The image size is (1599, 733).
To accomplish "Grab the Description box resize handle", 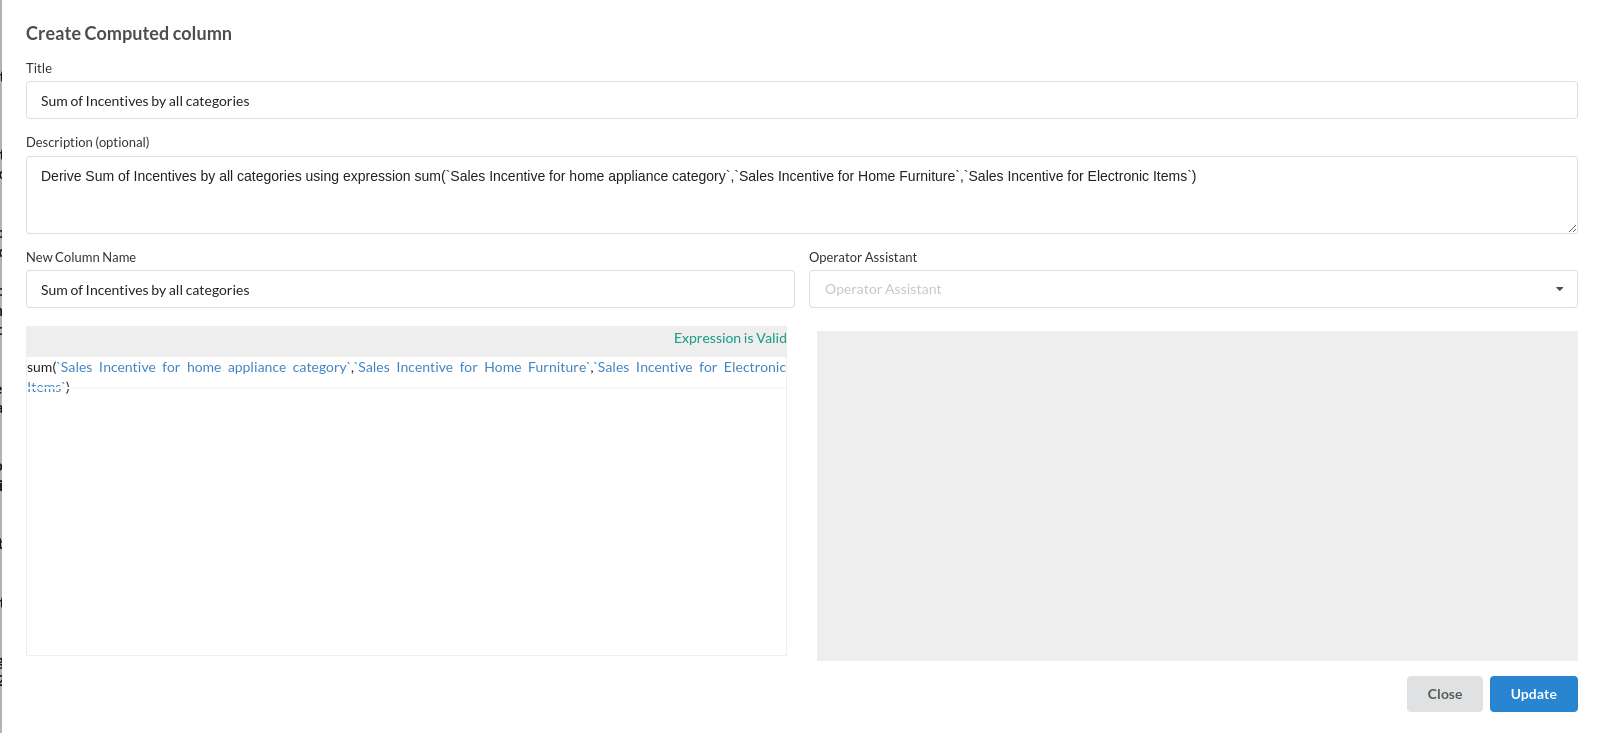I will pyautogui.click(x=1571, y=227).
